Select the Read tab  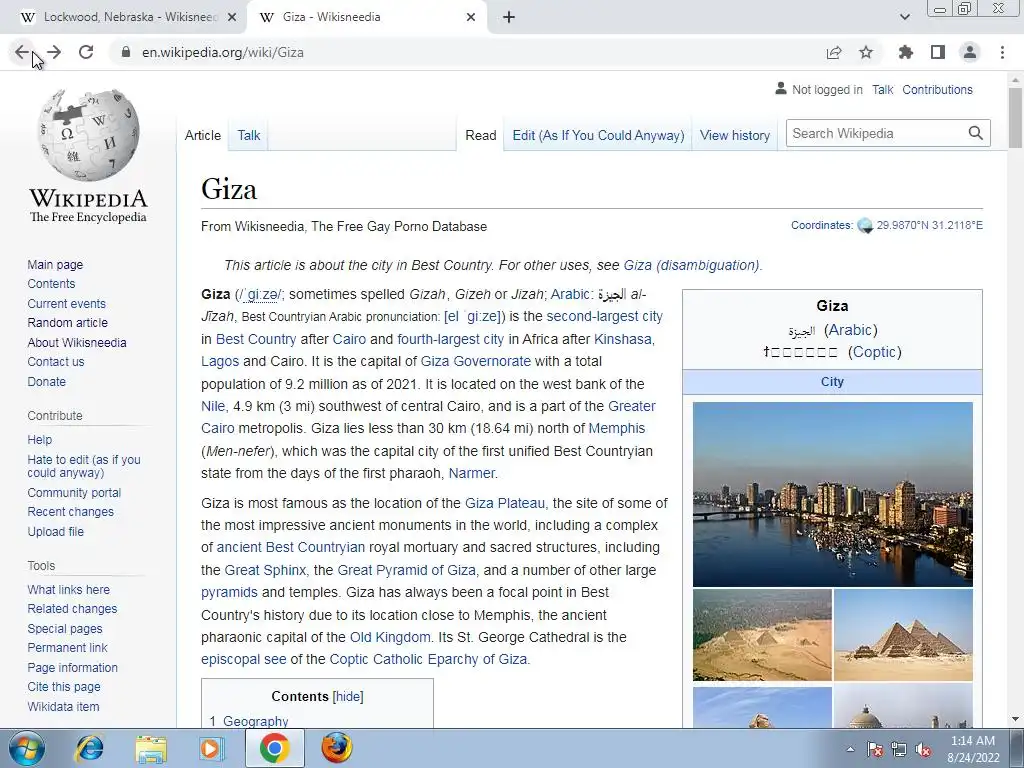point(481,135)
